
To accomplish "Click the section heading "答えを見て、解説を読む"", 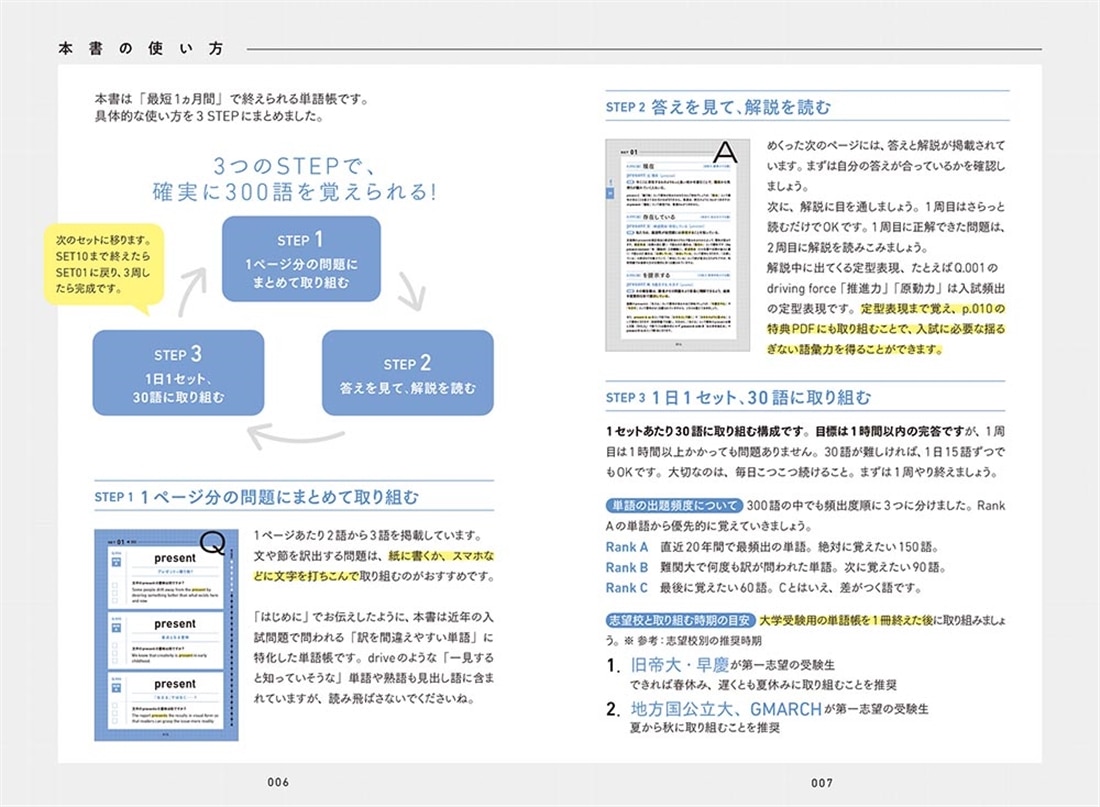I will pyautogui.click(x=741, y=107).
